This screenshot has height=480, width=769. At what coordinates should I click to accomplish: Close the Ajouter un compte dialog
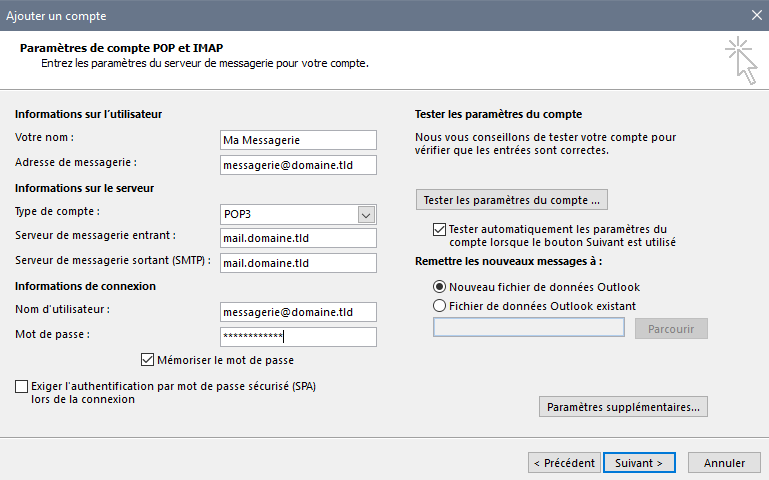[x=757, y=15]
